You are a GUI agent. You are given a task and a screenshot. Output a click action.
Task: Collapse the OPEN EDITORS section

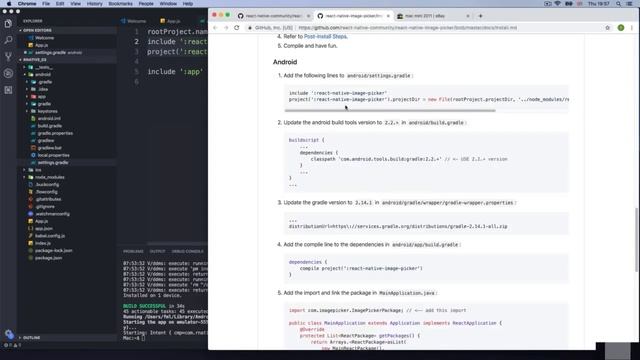click(37, 30)
